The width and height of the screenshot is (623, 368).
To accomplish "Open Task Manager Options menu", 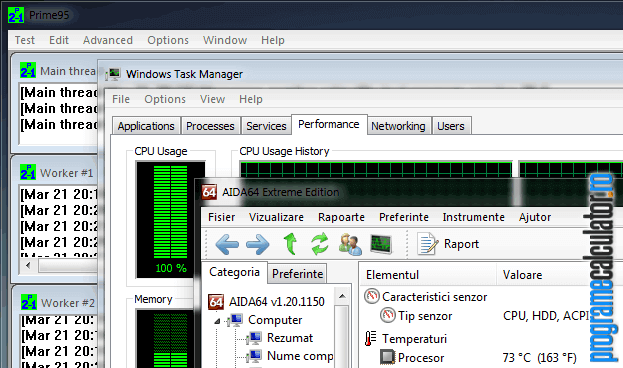I will point(165,99).
